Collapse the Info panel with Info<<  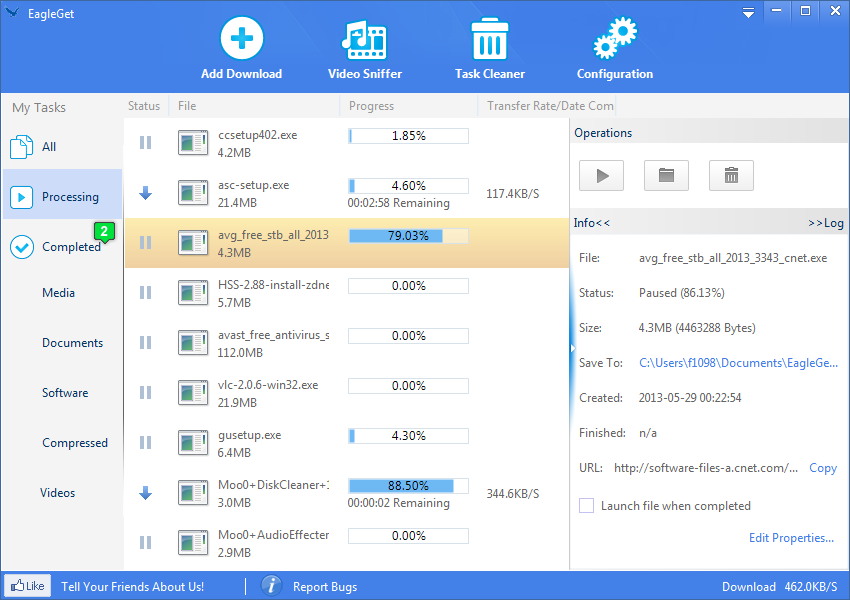[x=592, y=223]
